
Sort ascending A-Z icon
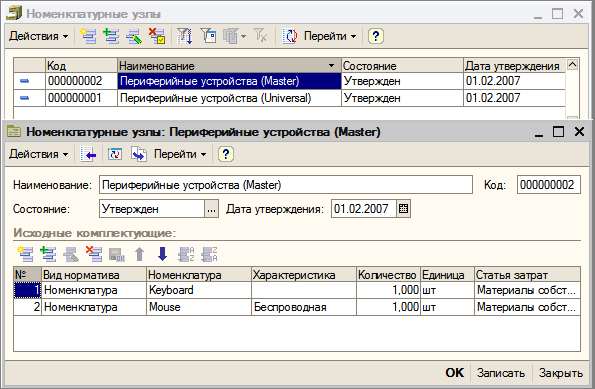point(186,254)
